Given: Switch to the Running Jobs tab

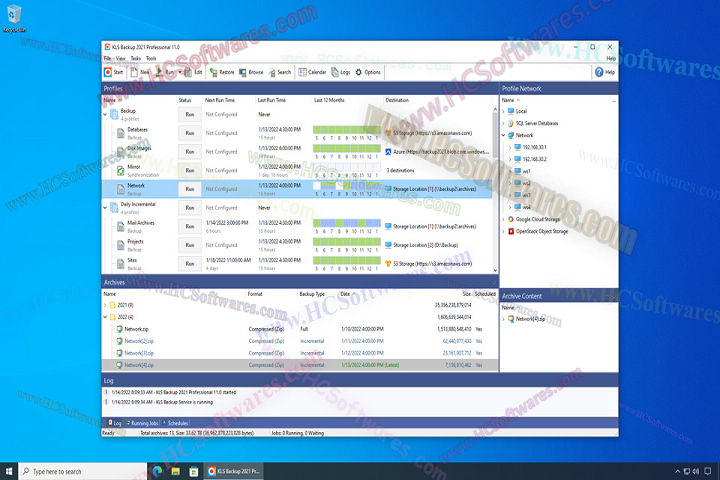Looking at the screenshot, I should (142, 423).
